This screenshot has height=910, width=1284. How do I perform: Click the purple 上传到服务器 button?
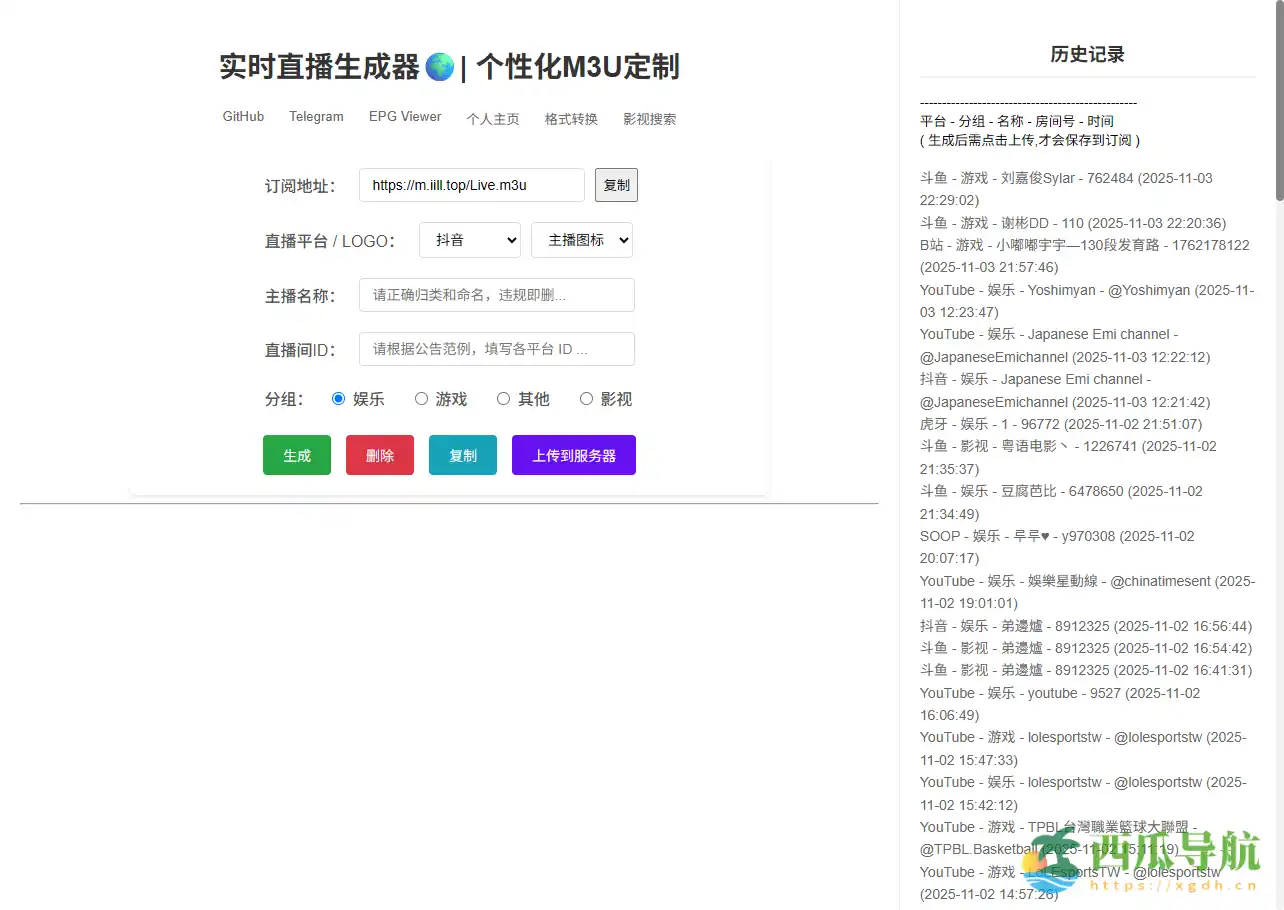(x=573, y=455)
